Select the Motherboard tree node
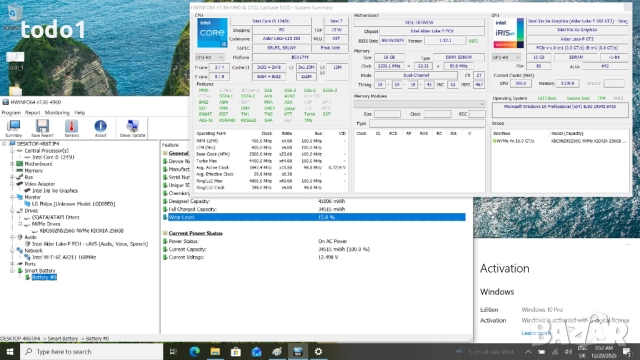640x360 pixels. pyautogui.click(x=38, y=164)
